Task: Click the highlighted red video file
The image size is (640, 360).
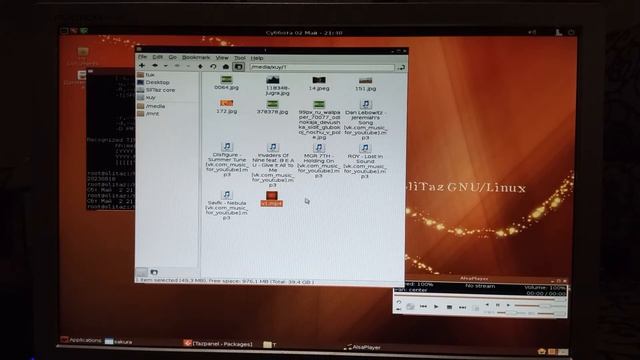Action: pos(272,199)
